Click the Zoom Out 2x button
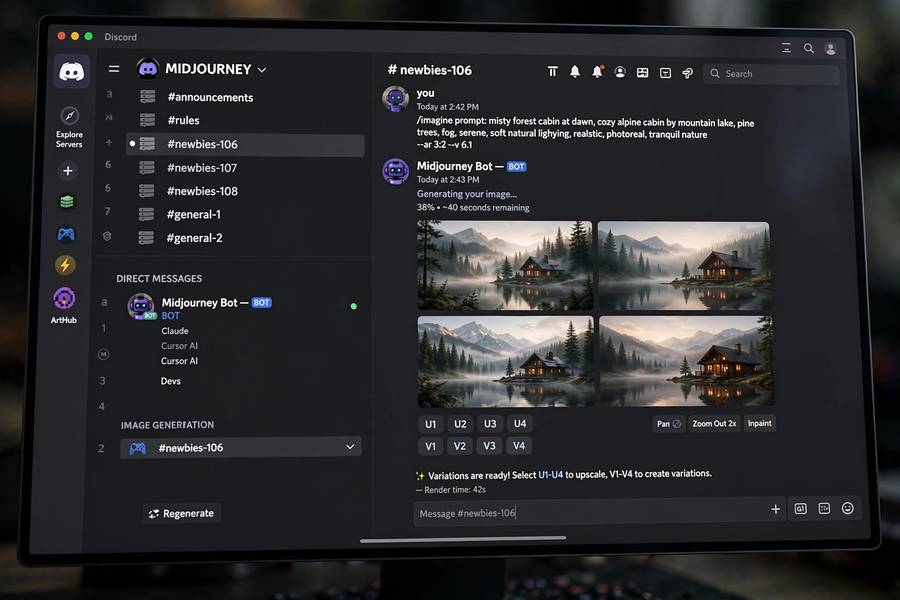The image size is (900, 600). pyautogui.click(x=714, y=424)
